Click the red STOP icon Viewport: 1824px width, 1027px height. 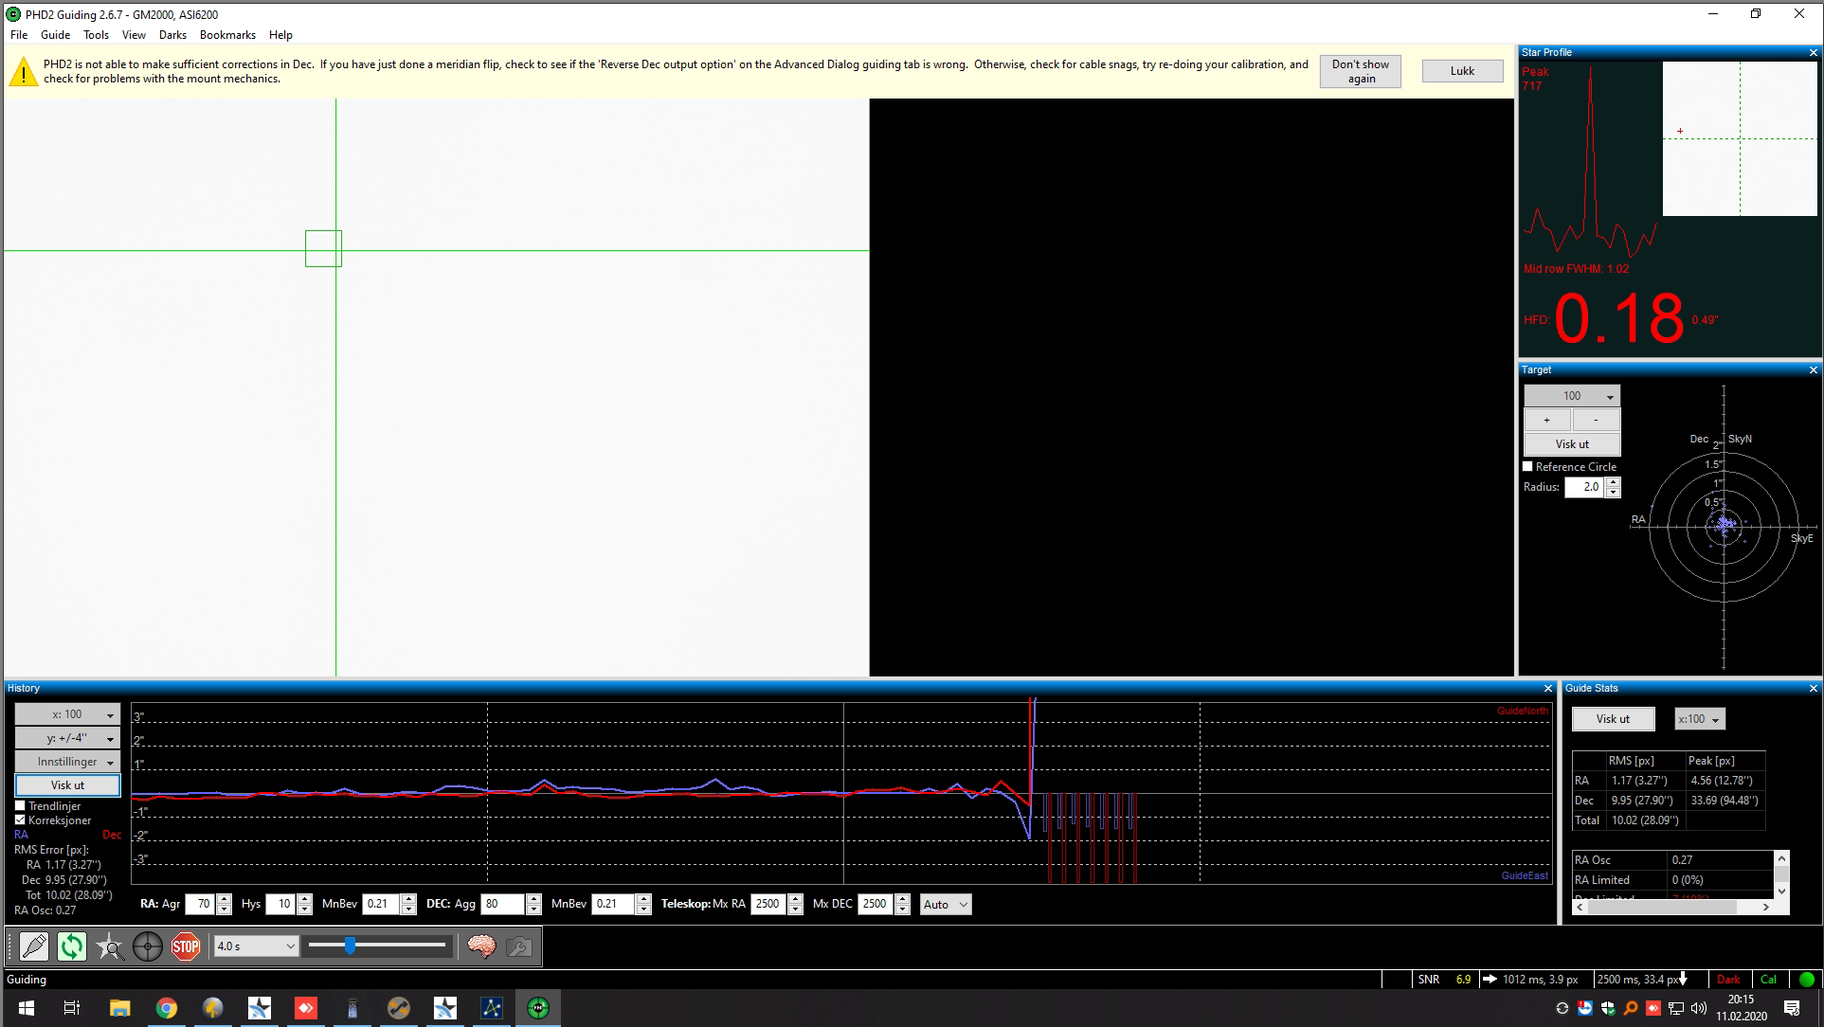point(186,946)
